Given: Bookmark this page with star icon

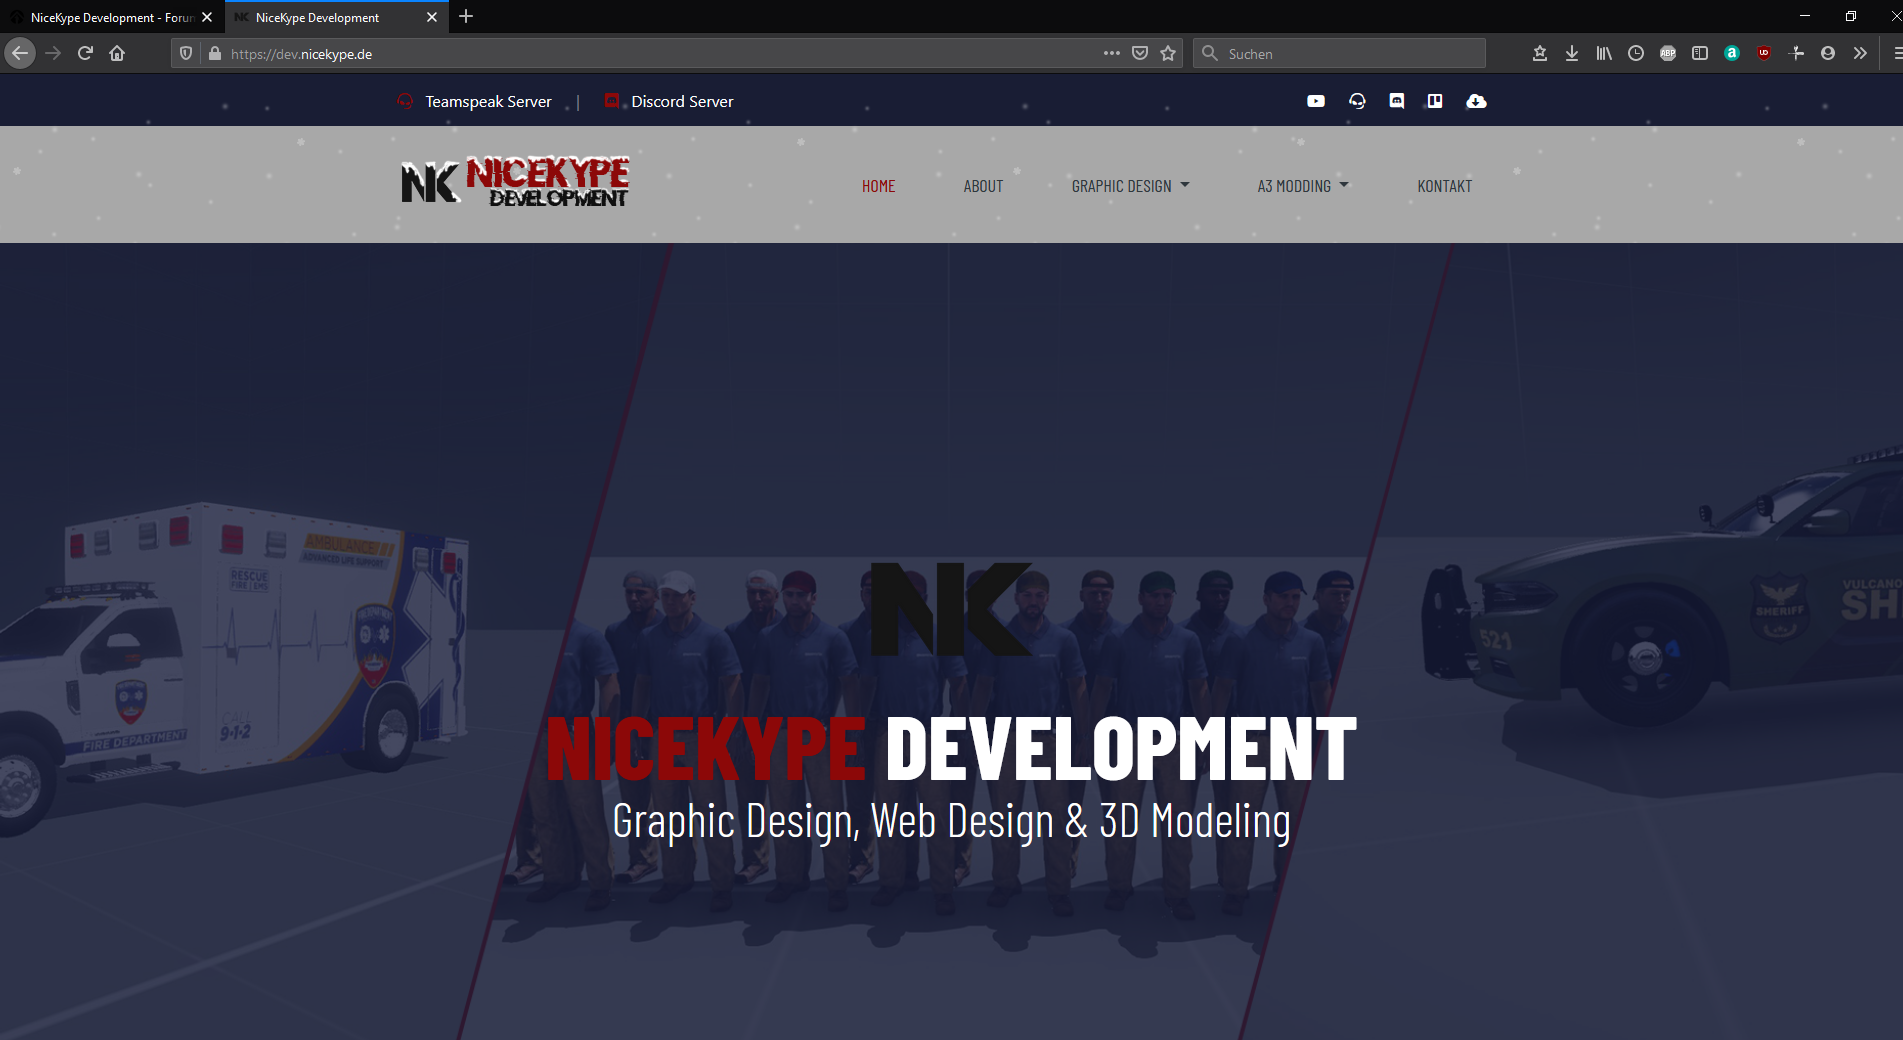Looking at the screenshot, I should tap(1168, 54).
